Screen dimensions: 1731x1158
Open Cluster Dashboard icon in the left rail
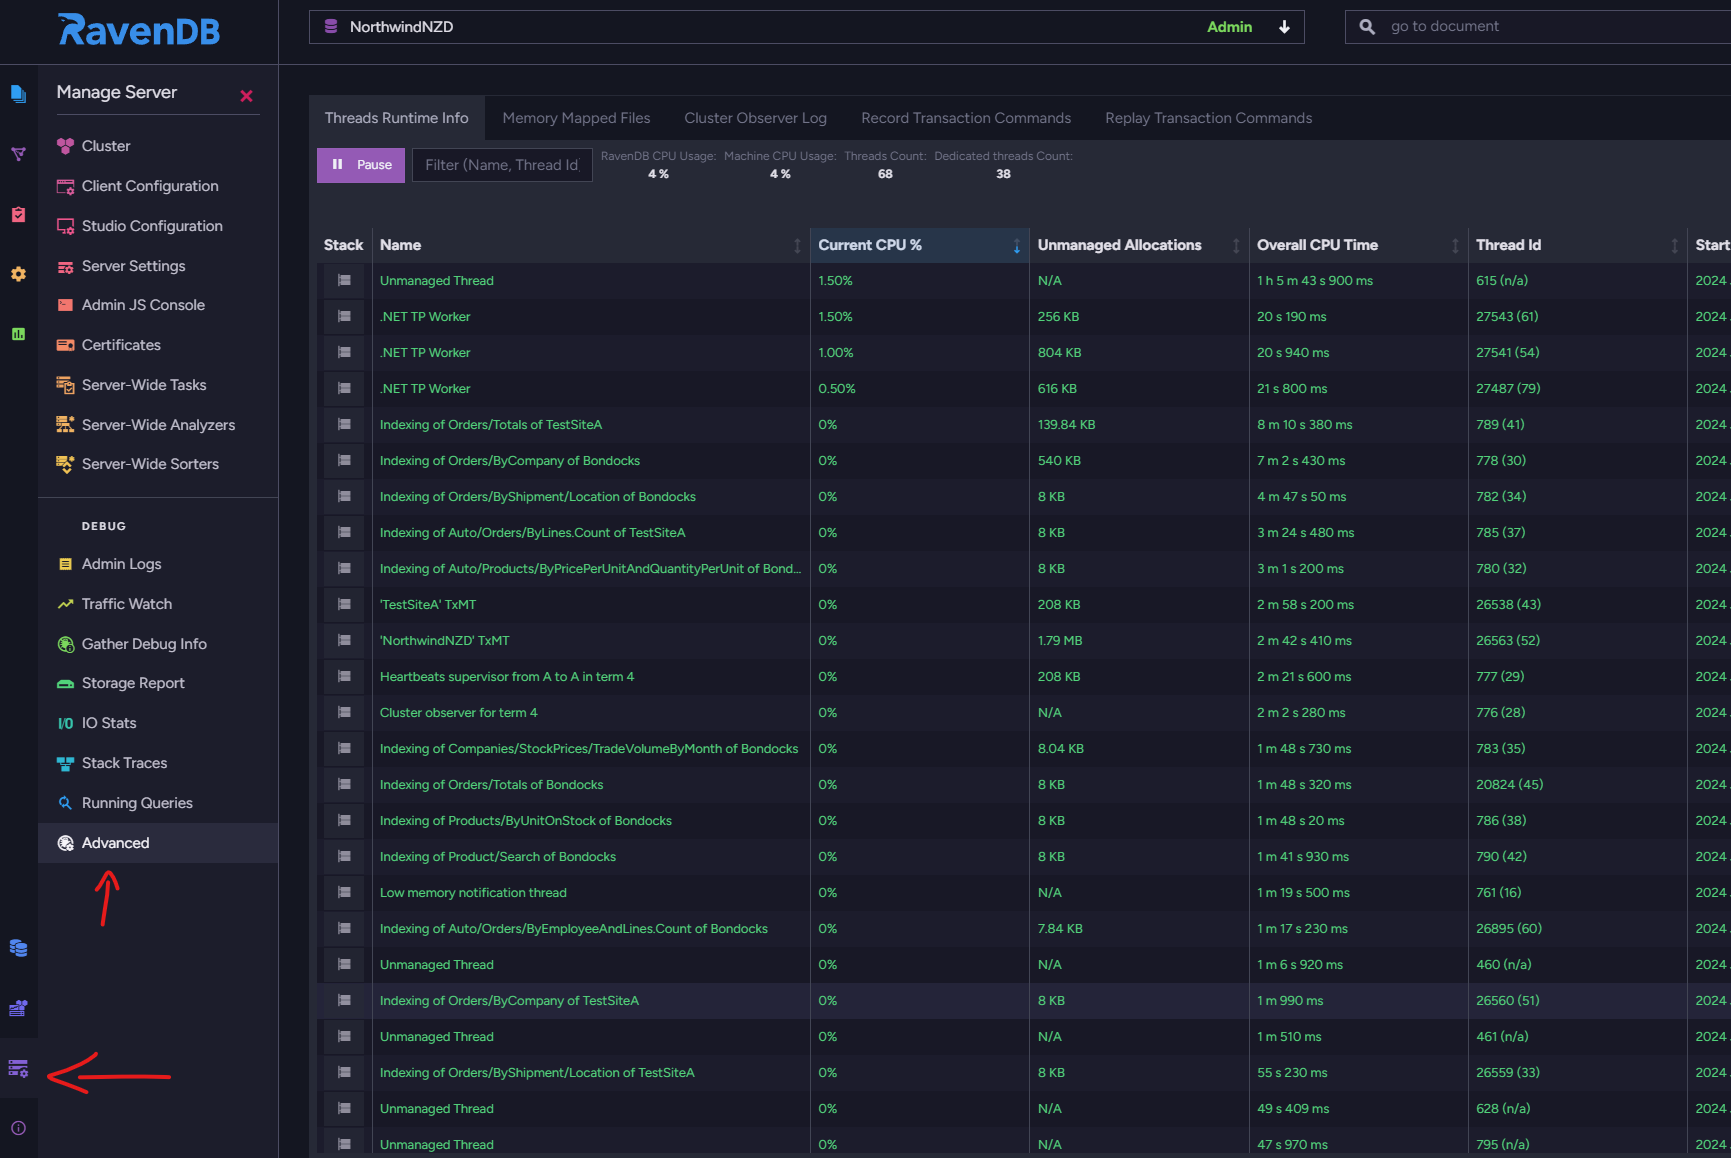18,1008
